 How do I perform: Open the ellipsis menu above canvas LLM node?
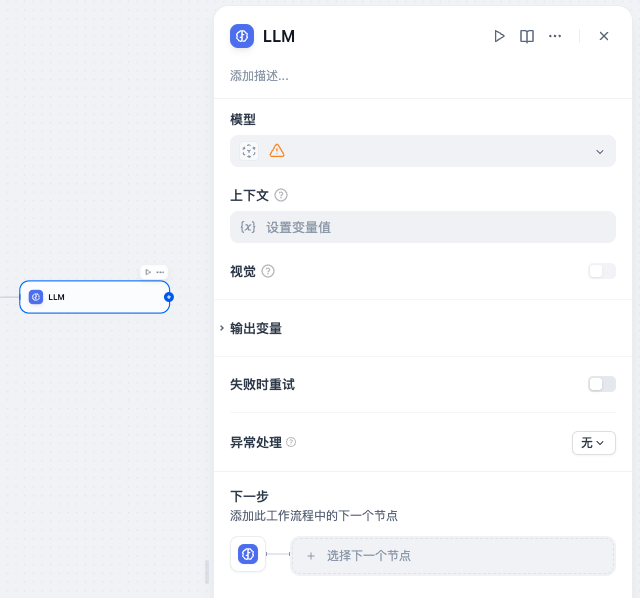(x=160, y=272)
